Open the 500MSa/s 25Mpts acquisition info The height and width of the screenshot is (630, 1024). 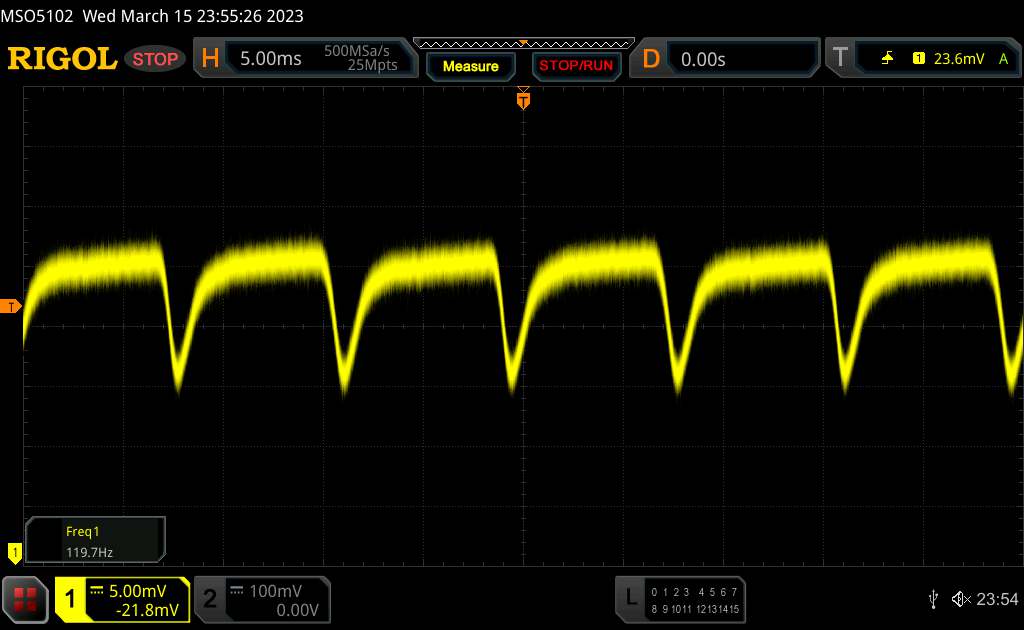361,58
